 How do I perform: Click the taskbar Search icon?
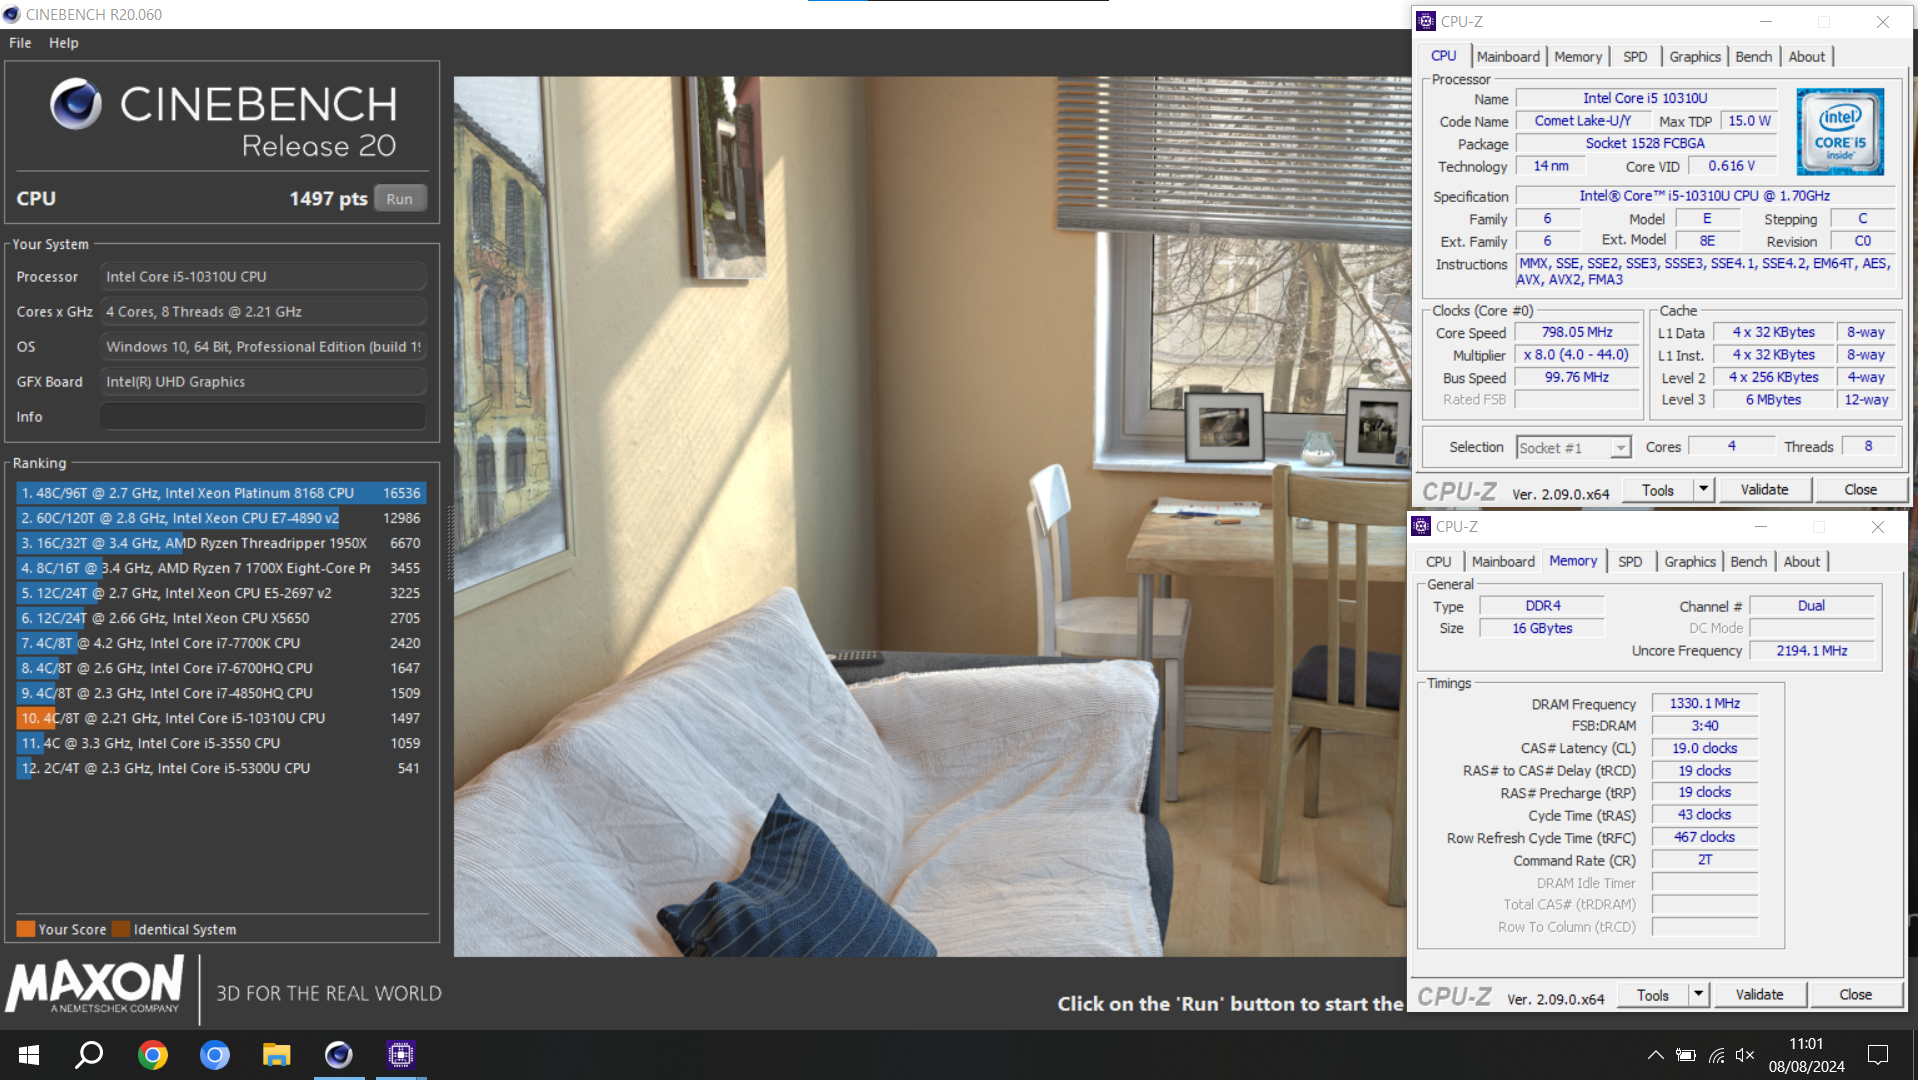click(x=90, y=1055)
